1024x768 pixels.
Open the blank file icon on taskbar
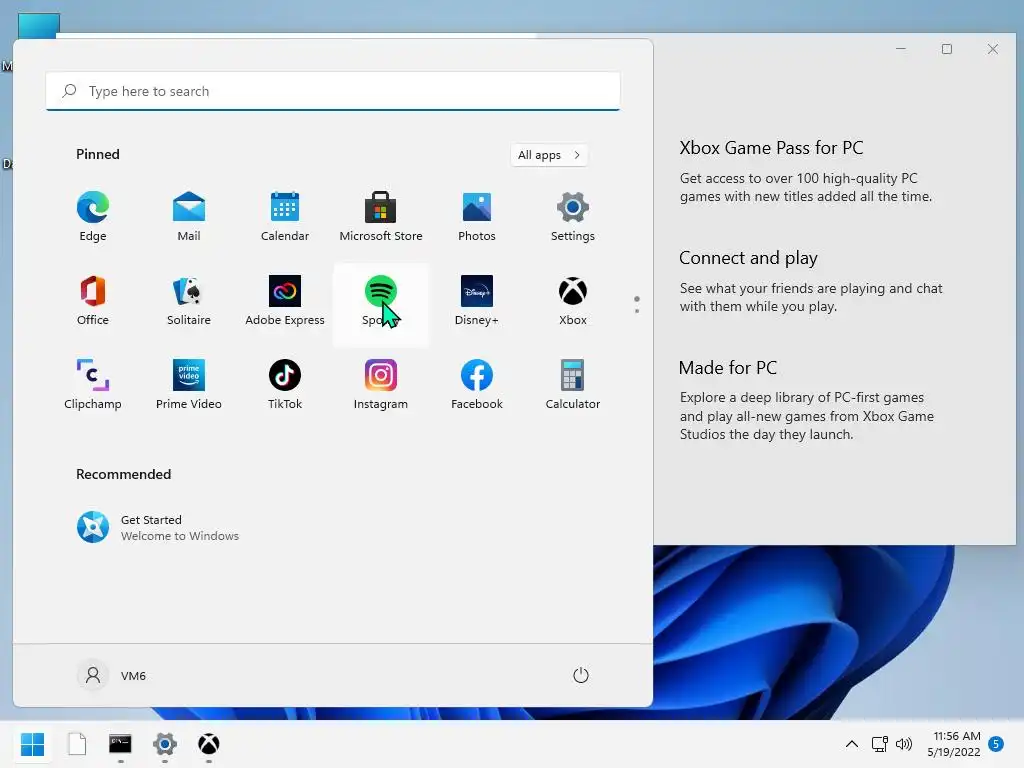coord(77,744)
